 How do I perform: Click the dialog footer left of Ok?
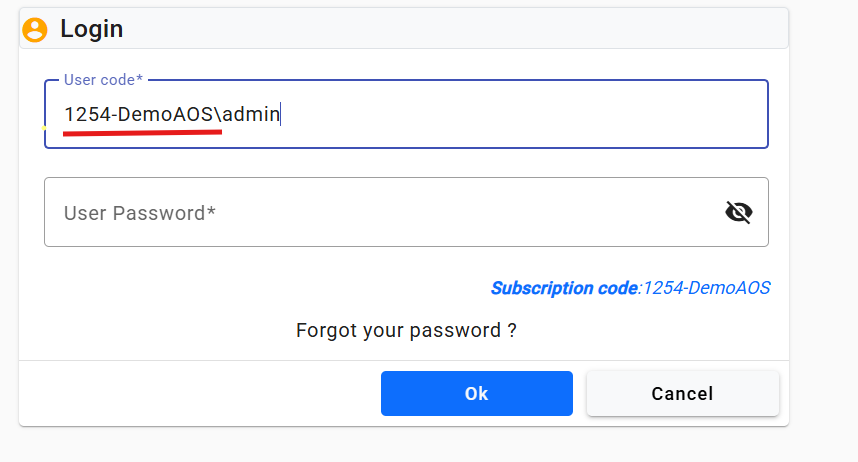200,393
